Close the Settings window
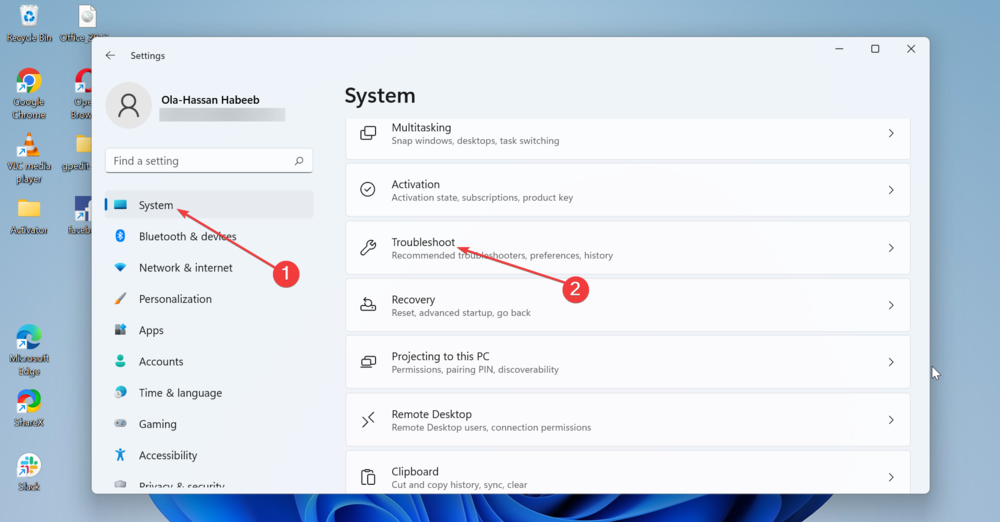Screen dimensions: 1000x522 tap(911, 49)
